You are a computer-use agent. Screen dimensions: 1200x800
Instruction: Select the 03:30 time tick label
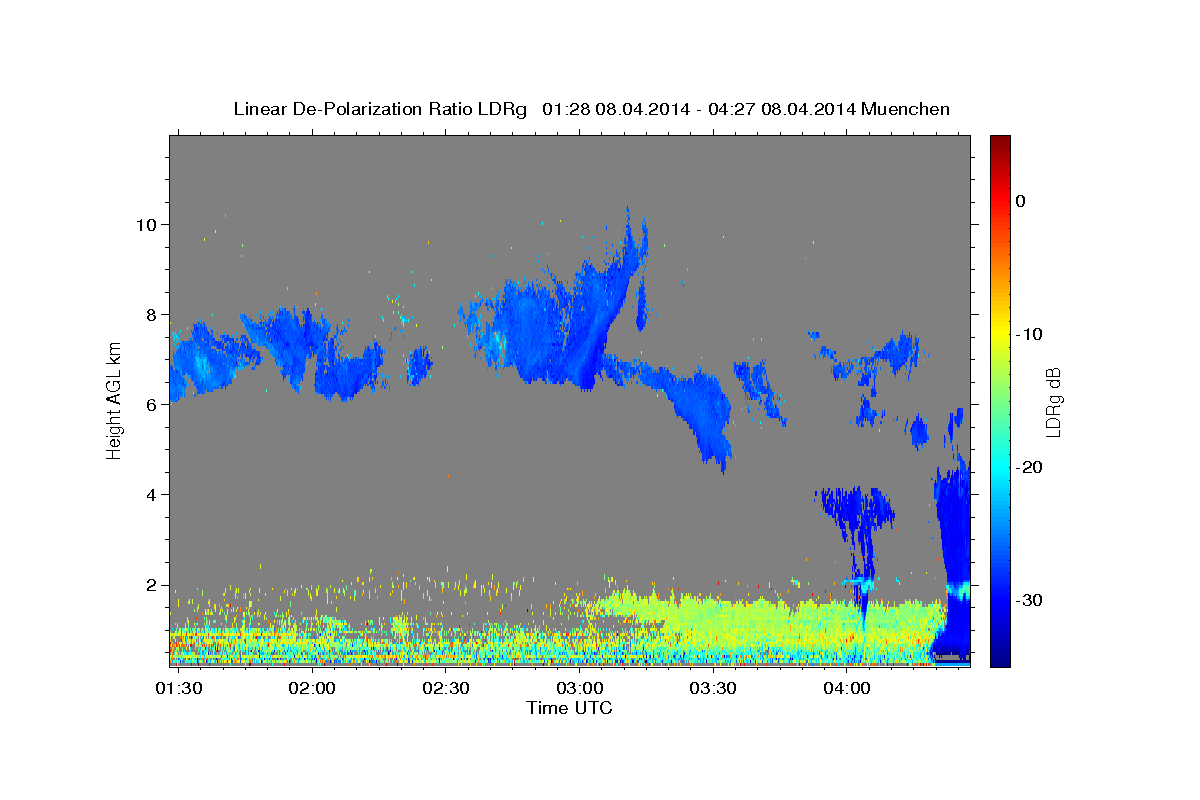(x=712, y=688)
